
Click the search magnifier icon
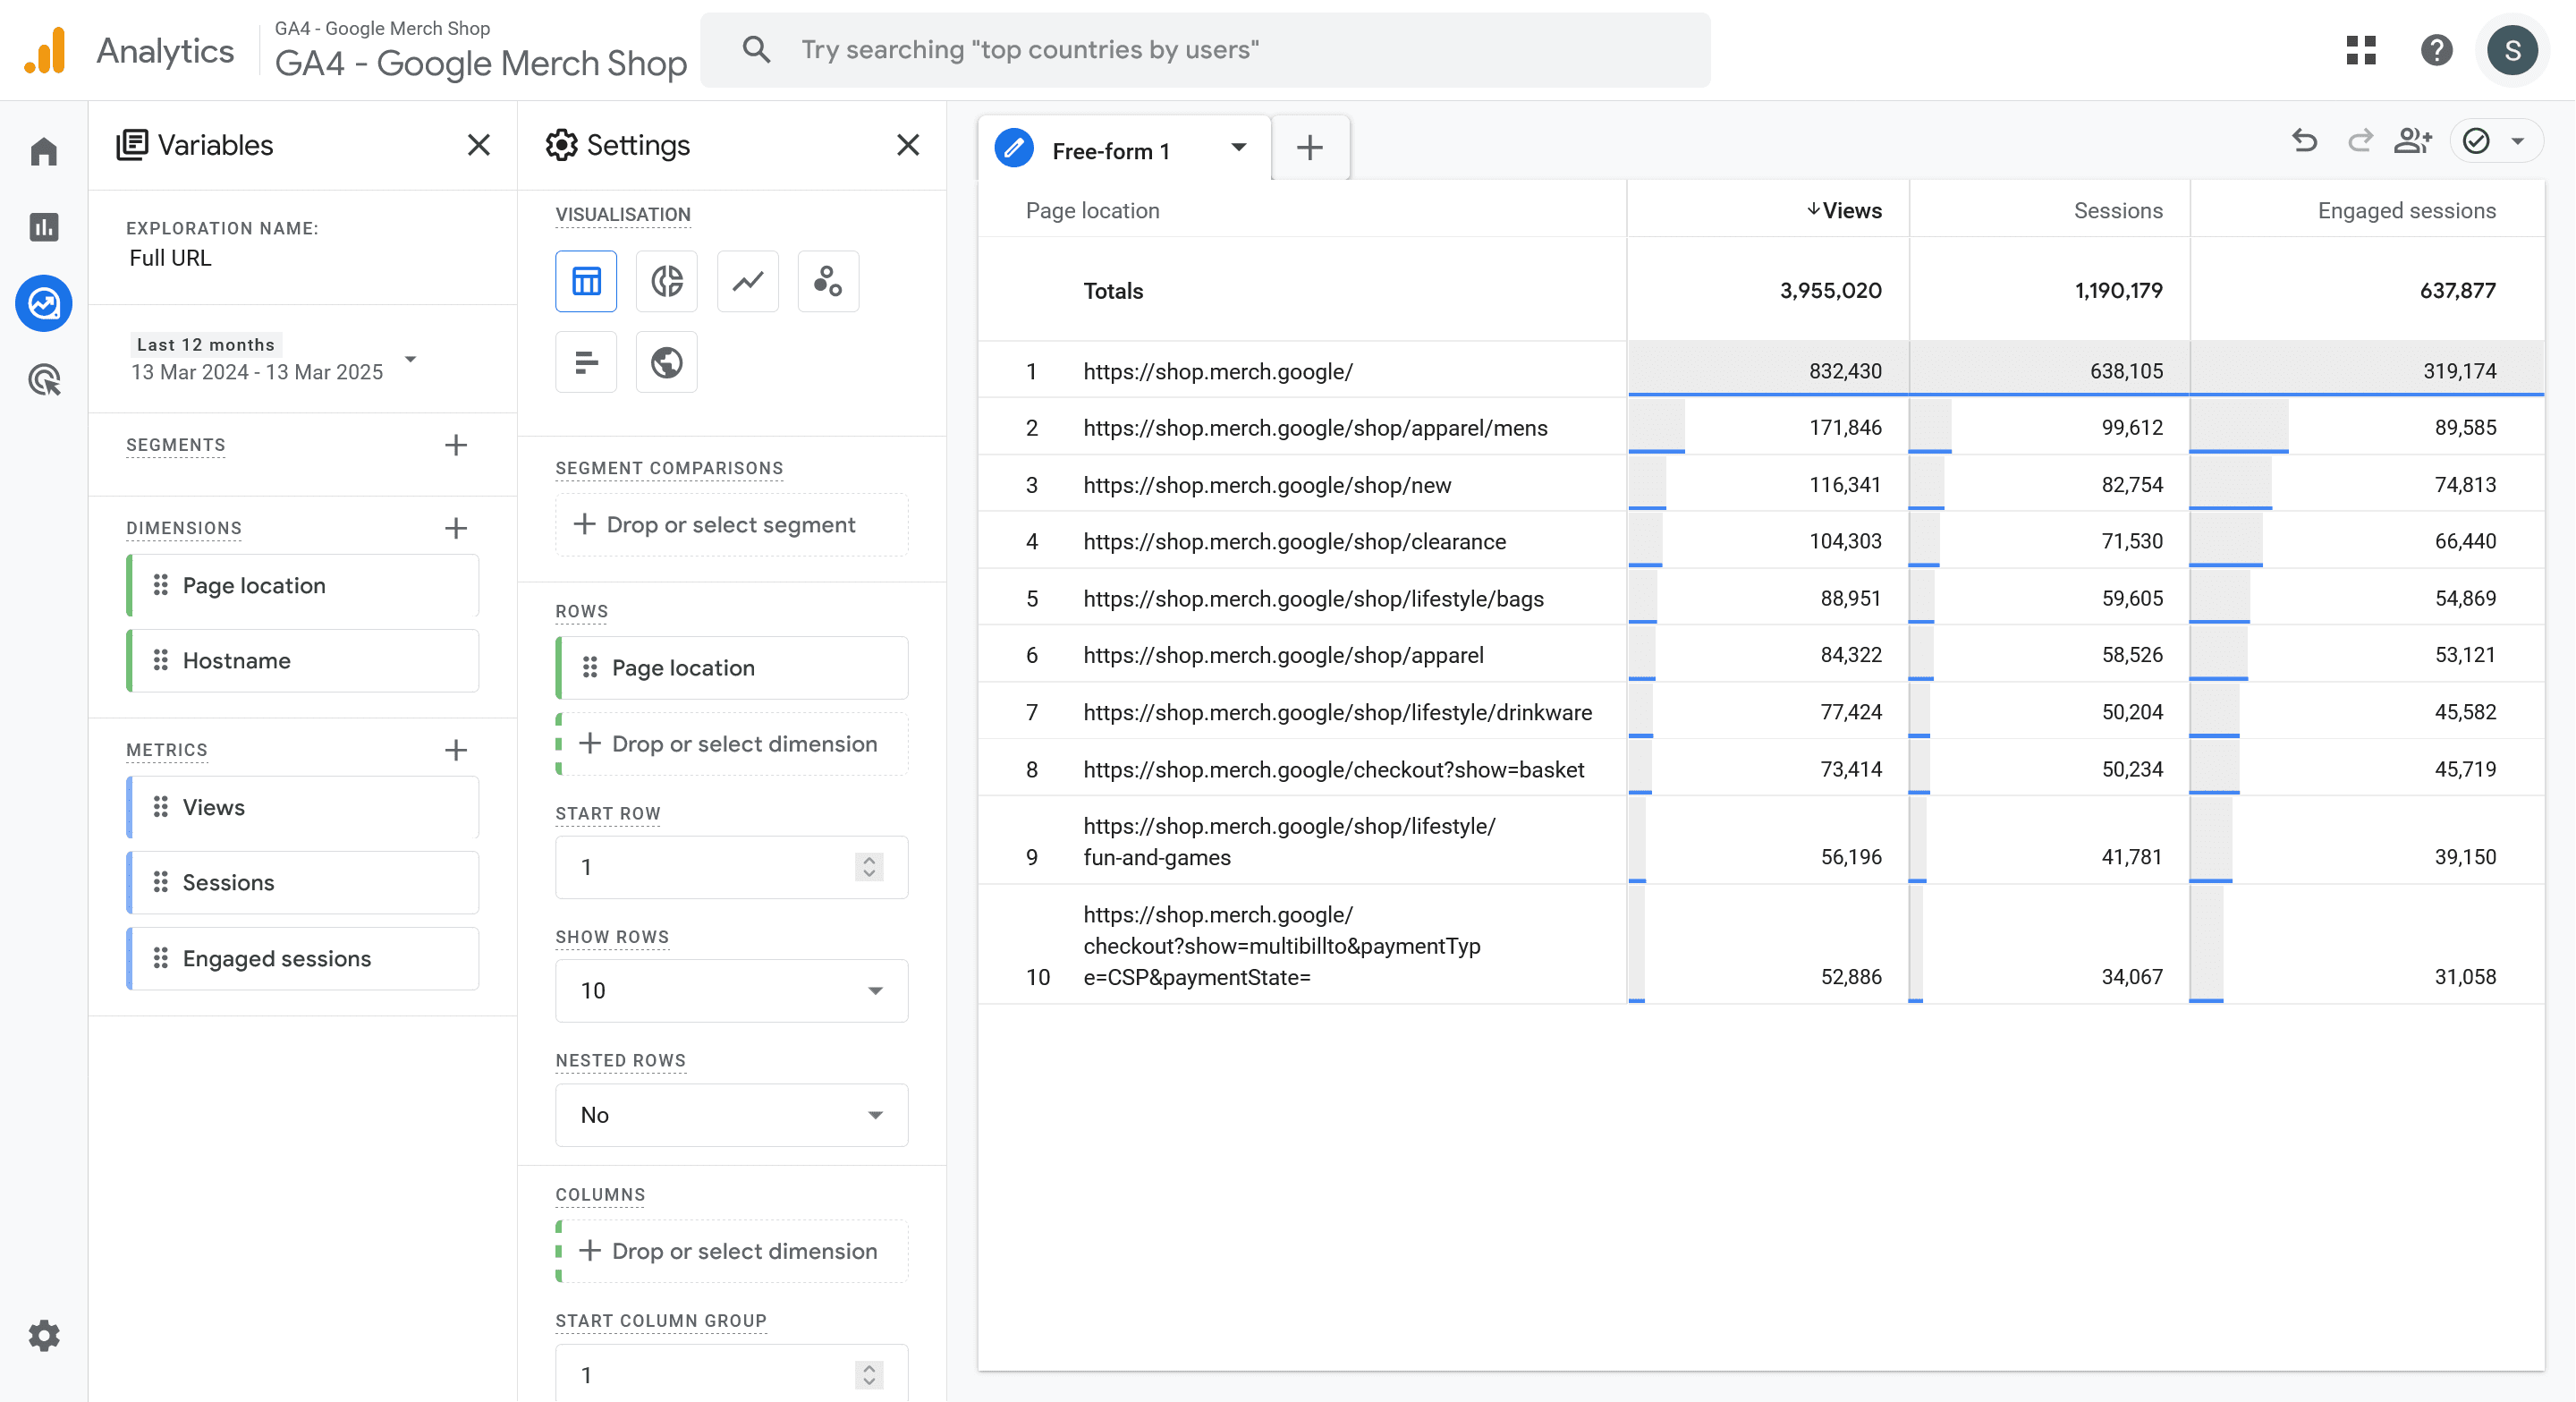[756, 50]
